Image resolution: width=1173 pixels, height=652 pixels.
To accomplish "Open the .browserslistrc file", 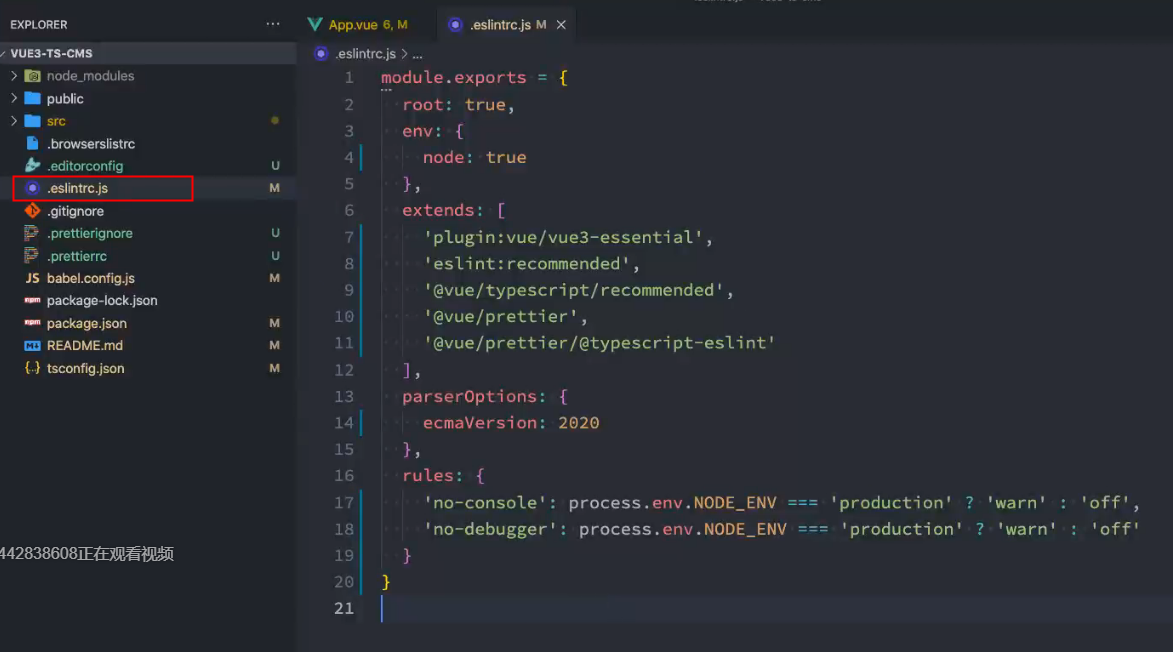I will (x=91, y=144).
